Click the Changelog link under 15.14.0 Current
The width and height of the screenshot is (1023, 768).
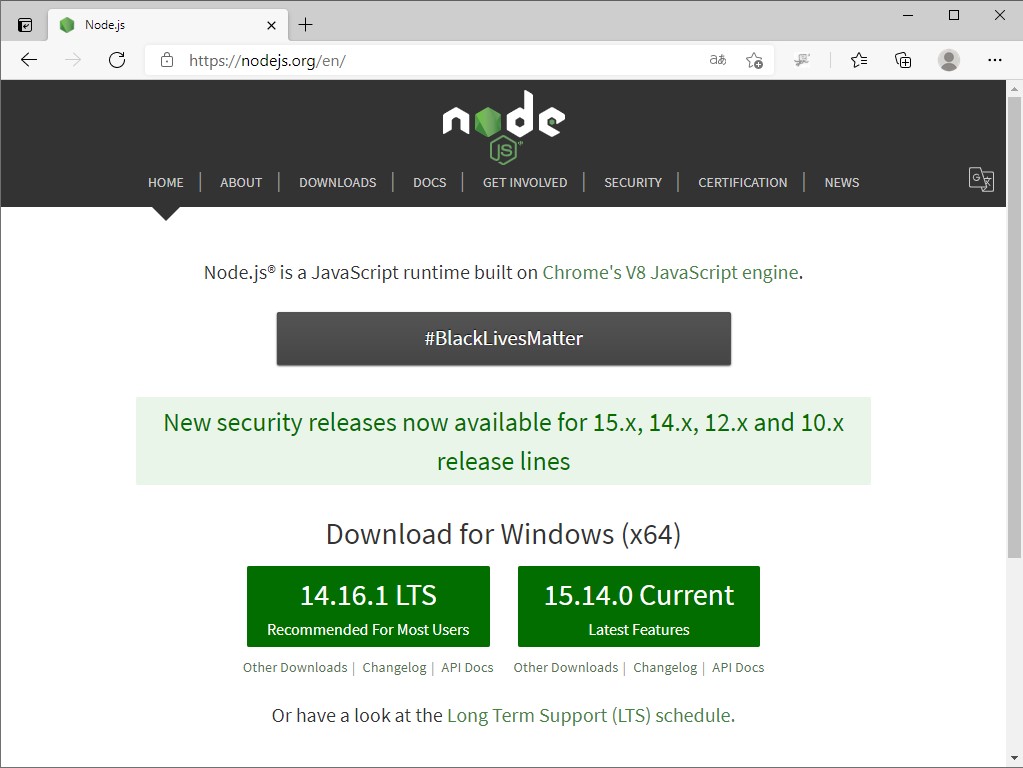coord(665,667)
